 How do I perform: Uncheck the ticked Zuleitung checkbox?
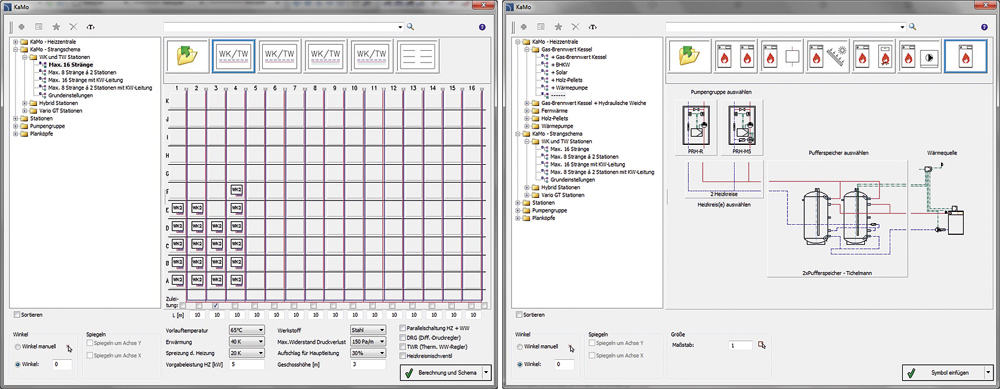[x=216, y=306]
